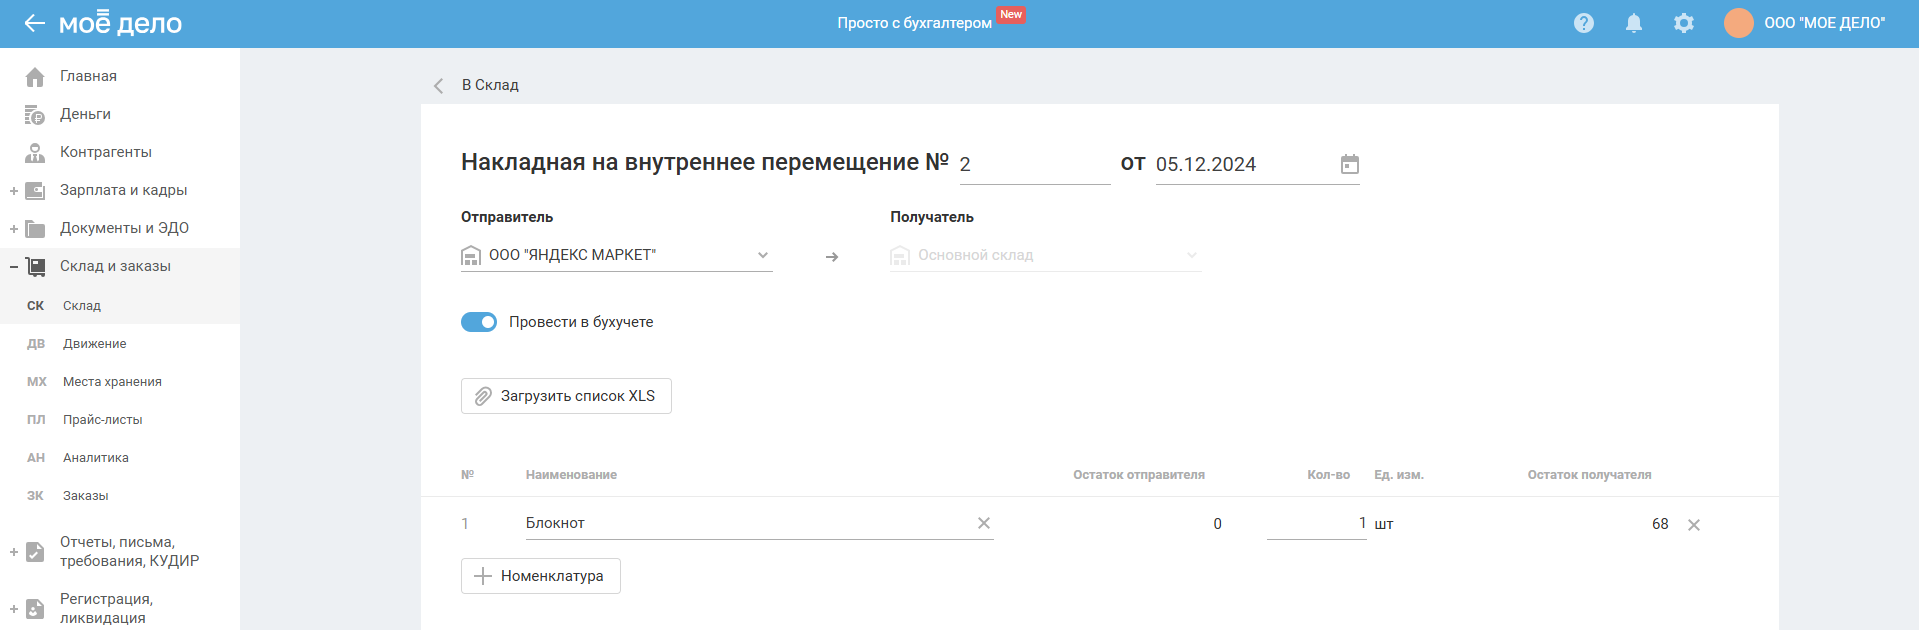Edit the invoice number field showing 2
The image size is (1919, 630).
(1035, 165)
